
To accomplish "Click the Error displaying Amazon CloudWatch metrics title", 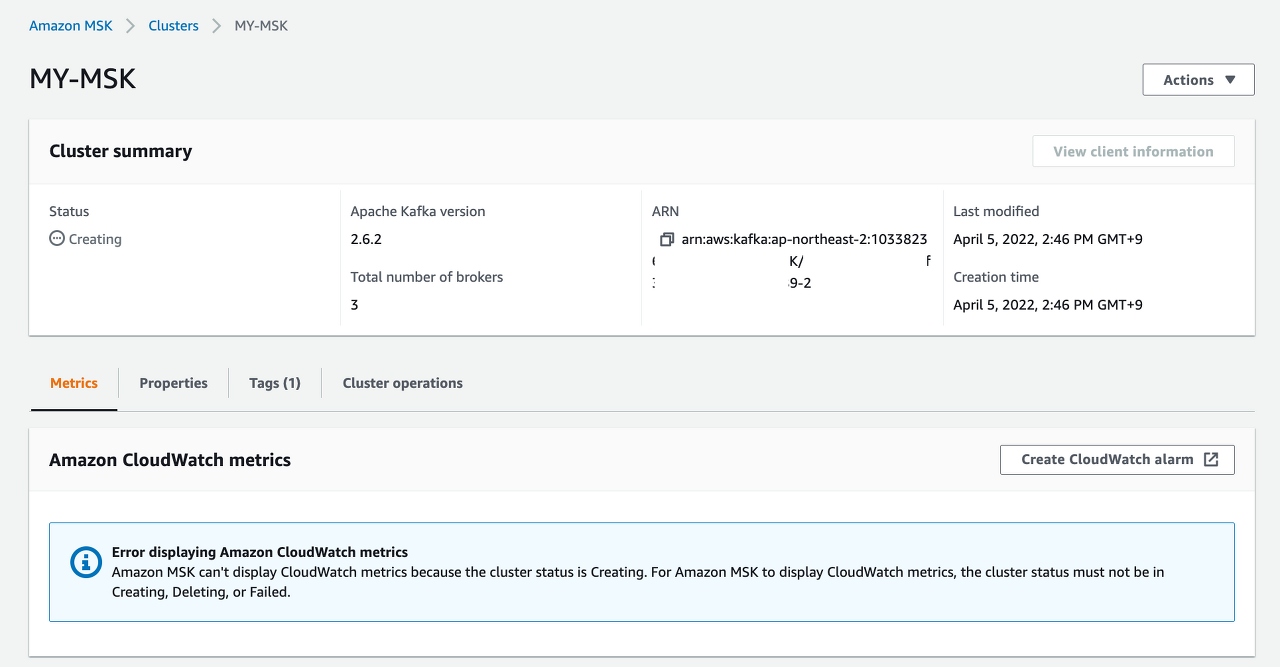I will tap(260, 552).
